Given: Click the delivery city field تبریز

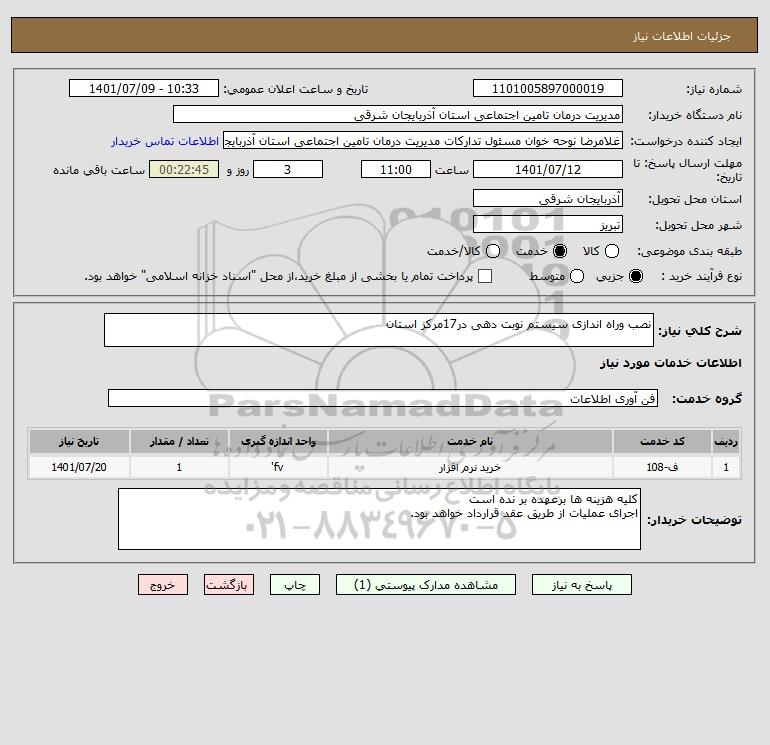Looking at the screenshot, I should click(548, 224).
